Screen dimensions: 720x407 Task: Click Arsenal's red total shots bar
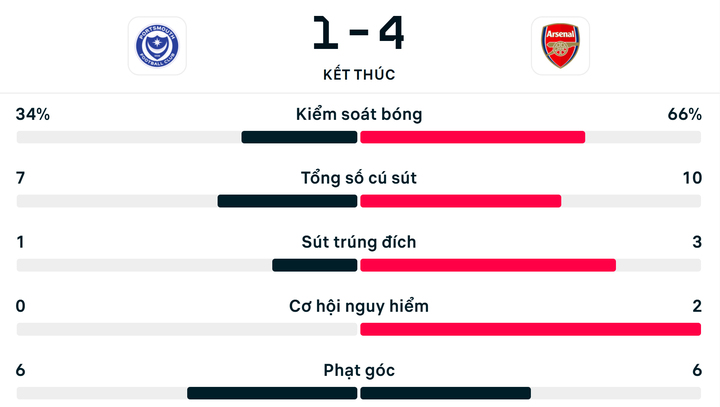coord(460,201)
